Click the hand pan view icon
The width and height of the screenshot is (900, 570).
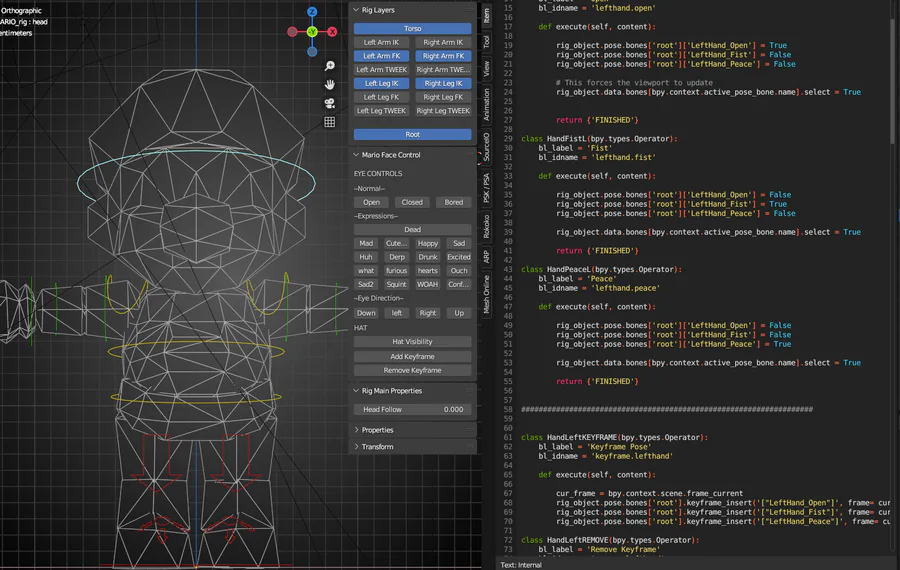[329, 84]
